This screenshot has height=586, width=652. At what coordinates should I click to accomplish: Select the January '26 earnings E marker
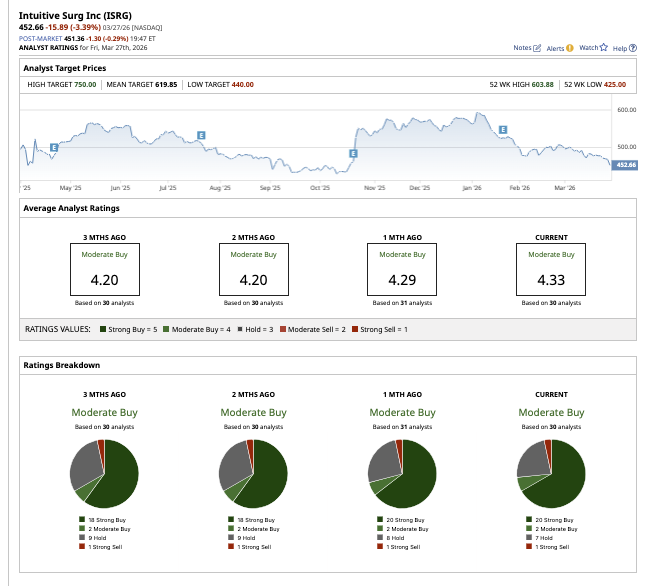[503, 130]
